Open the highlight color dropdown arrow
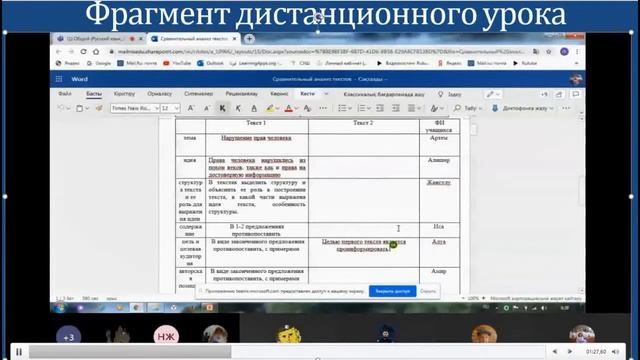 click(x=278, y=109)
